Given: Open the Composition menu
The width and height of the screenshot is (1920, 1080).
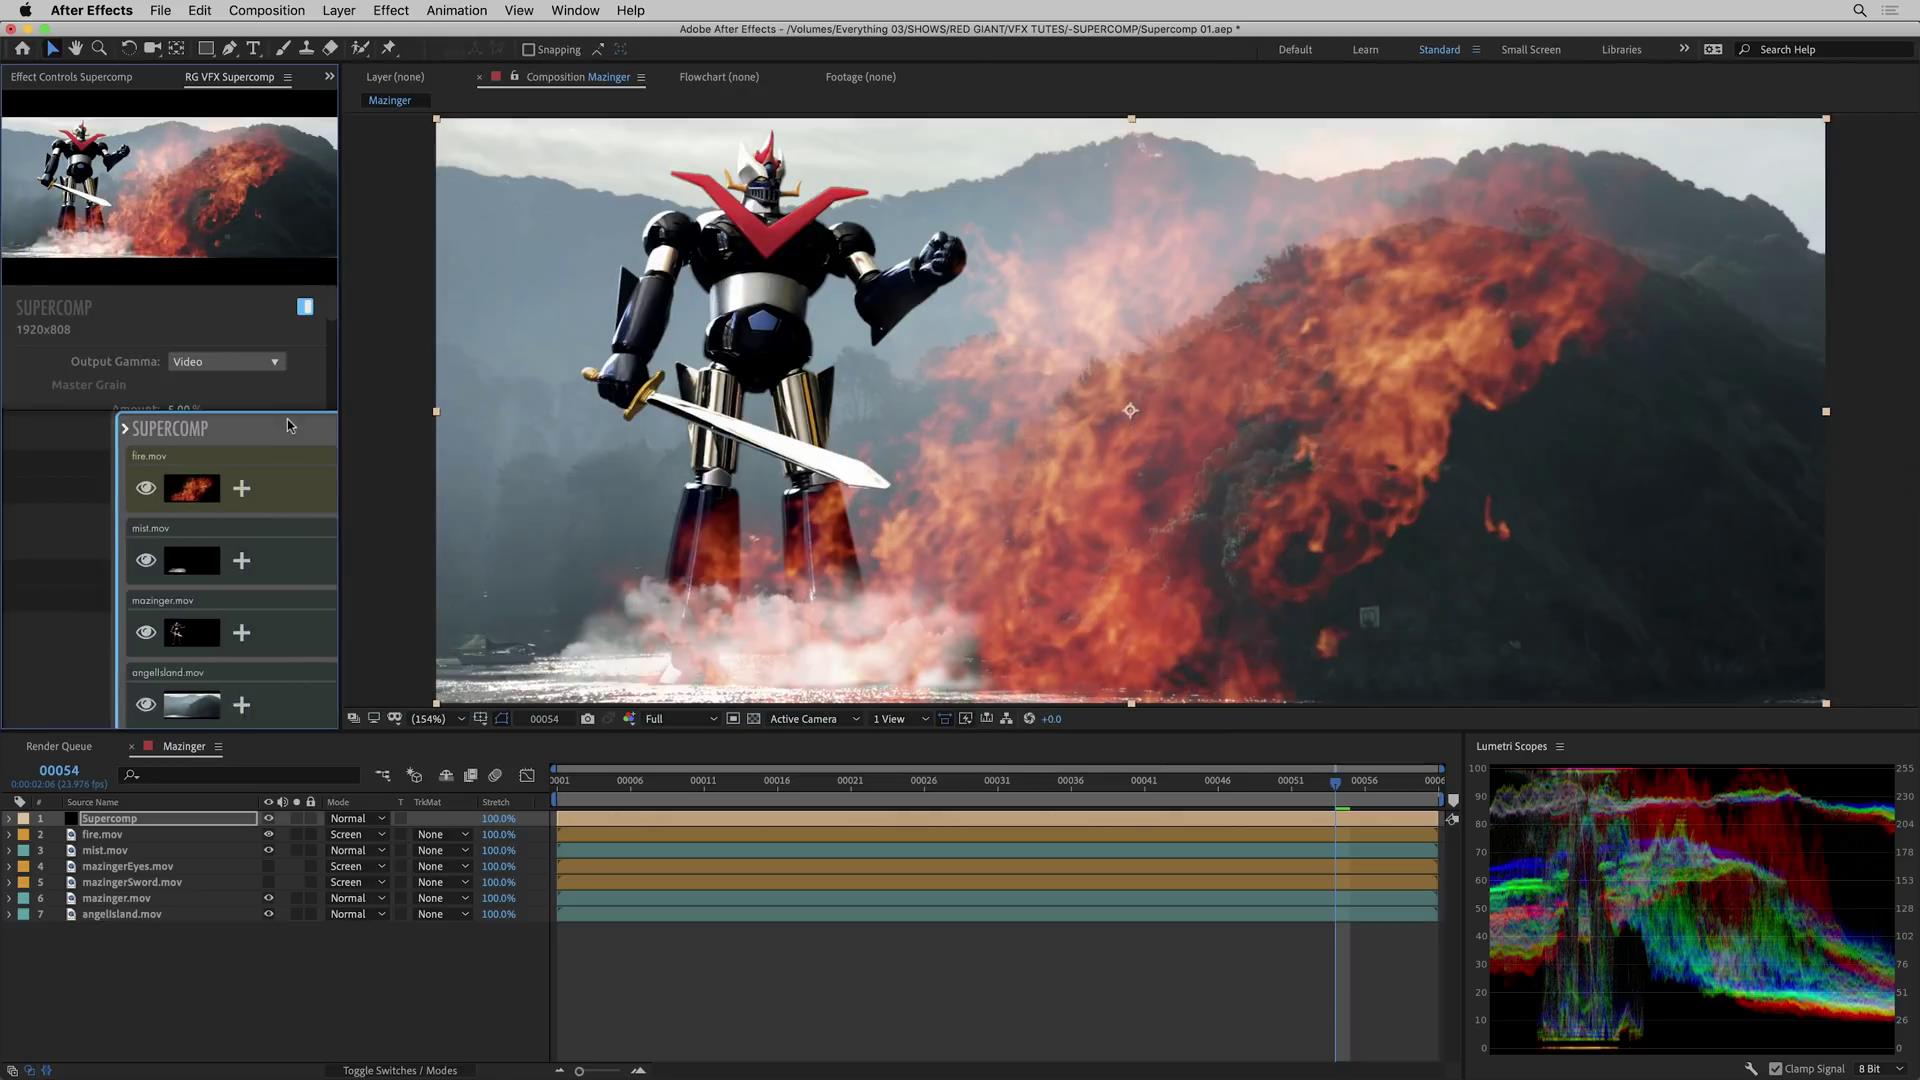Looking at the screenshot, I should coord(266,10).
